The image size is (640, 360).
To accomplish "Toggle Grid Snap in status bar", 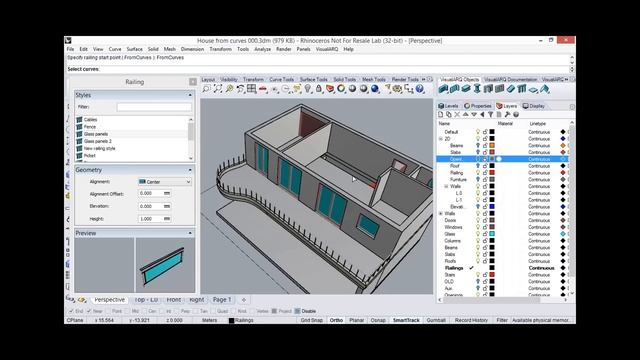I will pos(311,320).
